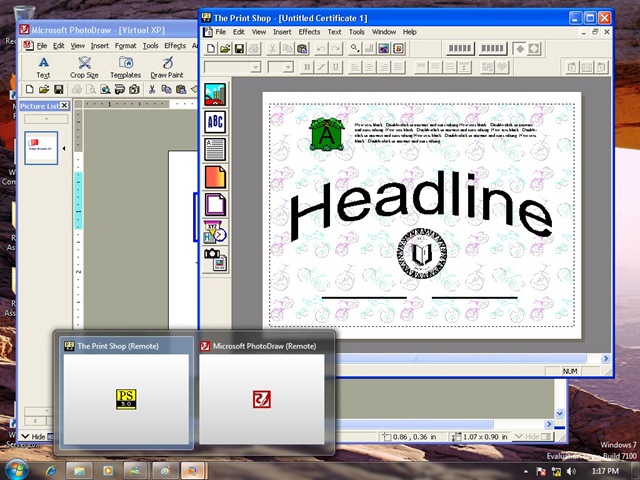Select the orange backdrop tool in Print Shop
This screenshot has height=480, width=640.
click(x=215, y=177)
